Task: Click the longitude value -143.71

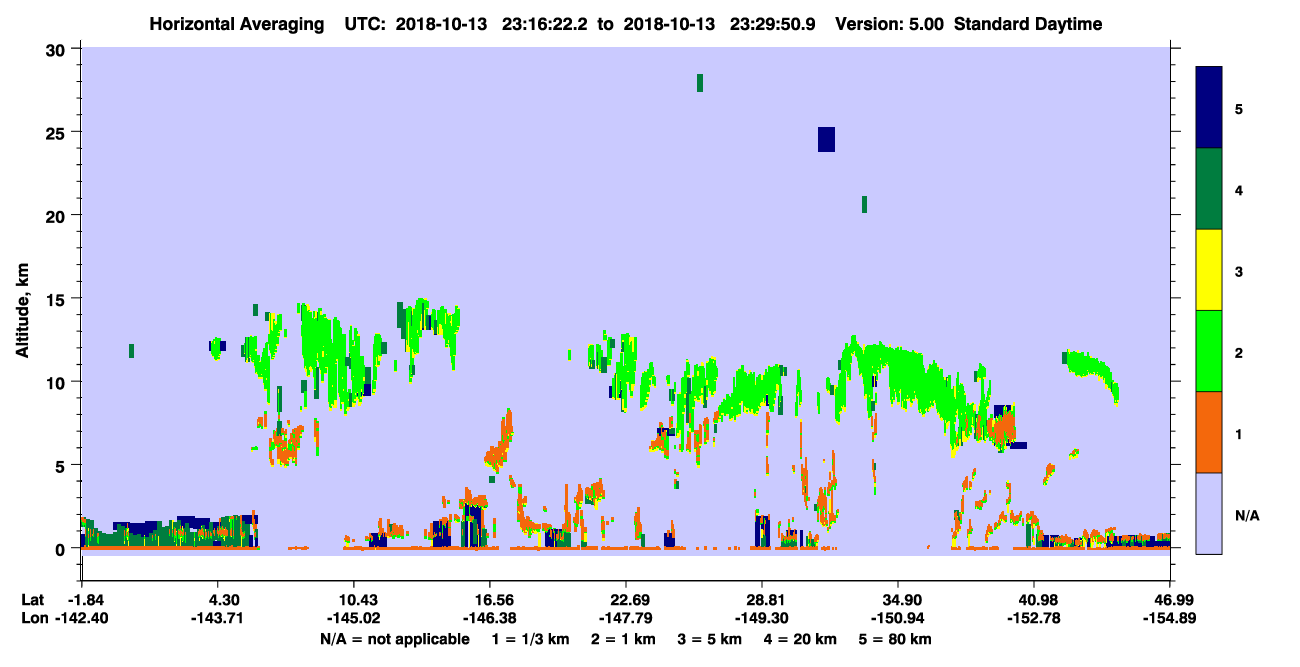Action: (x=217, y=619)
